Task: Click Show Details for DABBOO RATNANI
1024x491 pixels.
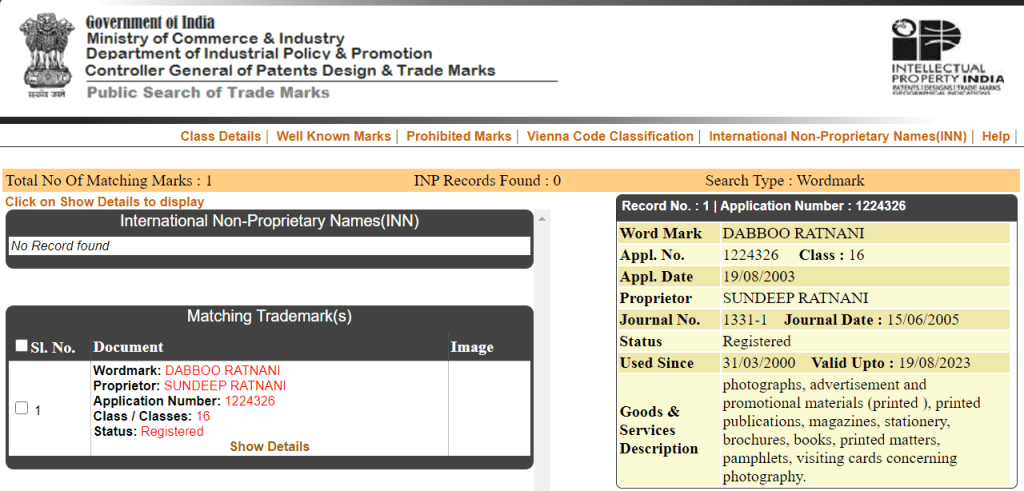Action: pyautogui.click(x=269, y=446)
